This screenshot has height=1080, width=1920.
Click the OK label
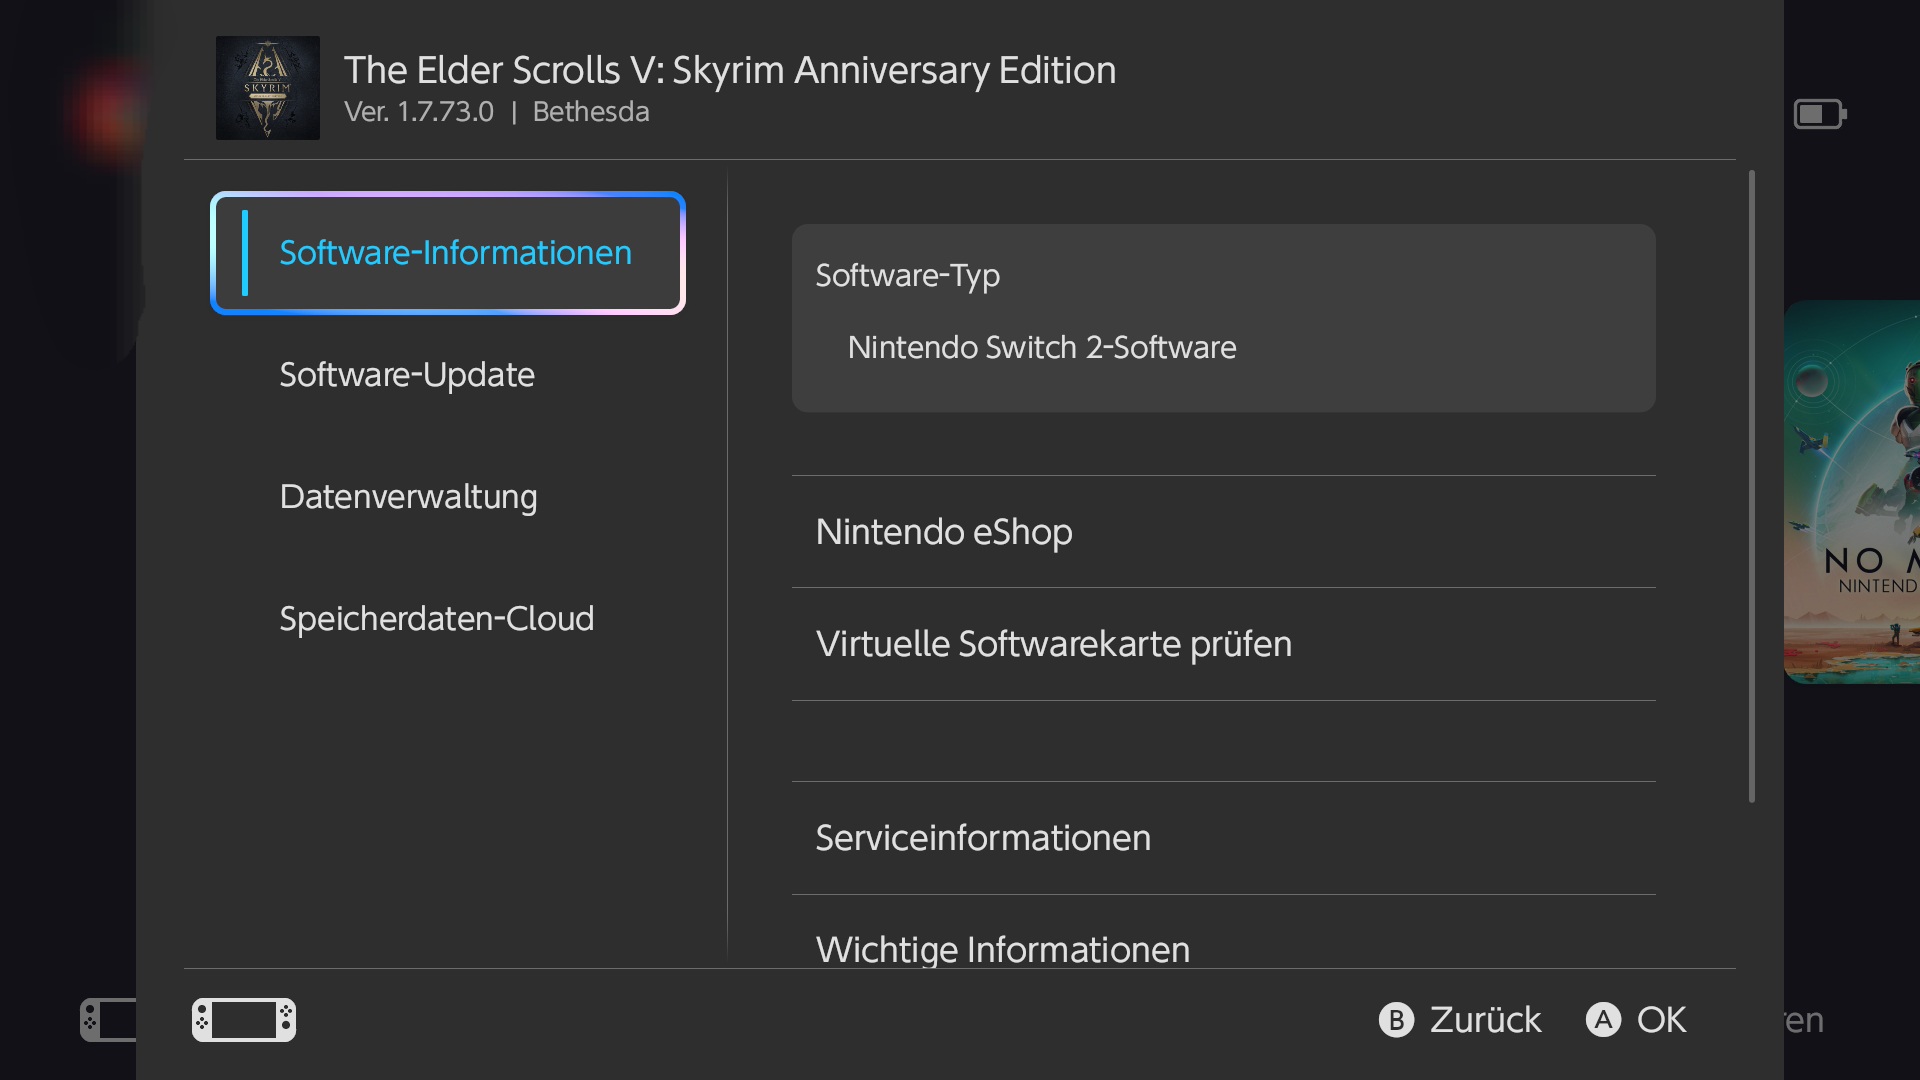click(x=1661, y=1020)
